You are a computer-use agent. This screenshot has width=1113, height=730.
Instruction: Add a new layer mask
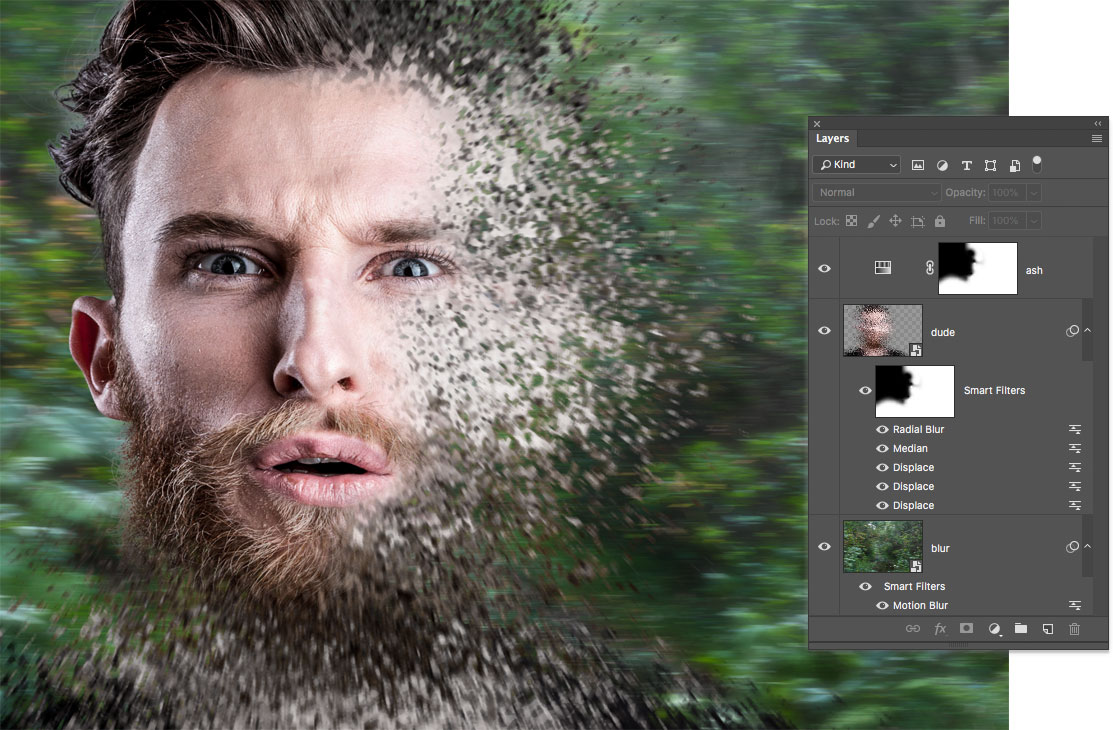(x=966, y=629)
